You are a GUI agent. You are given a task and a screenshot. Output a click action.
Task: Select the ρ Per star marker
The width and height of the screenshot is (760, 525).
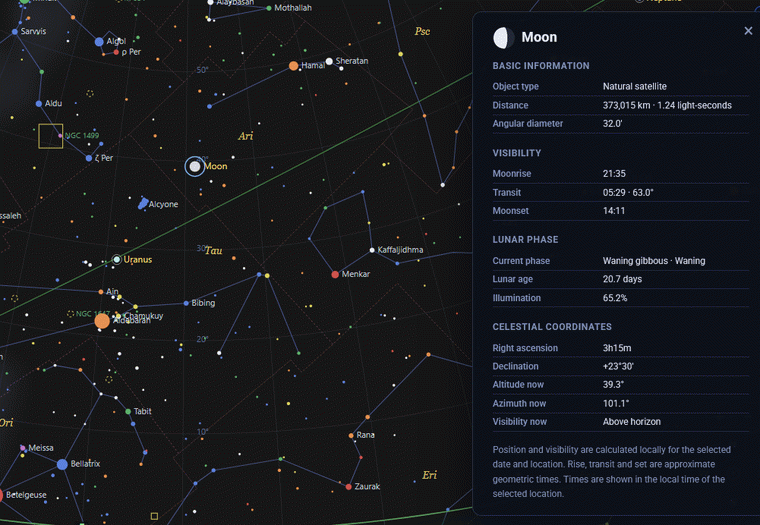pyautogui.click(x=116, y=52)
